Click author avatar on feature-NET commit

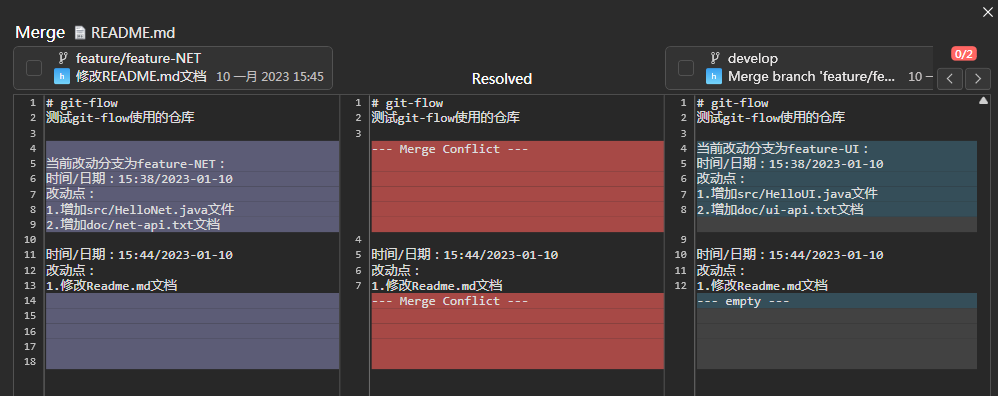tap(61, 76)
